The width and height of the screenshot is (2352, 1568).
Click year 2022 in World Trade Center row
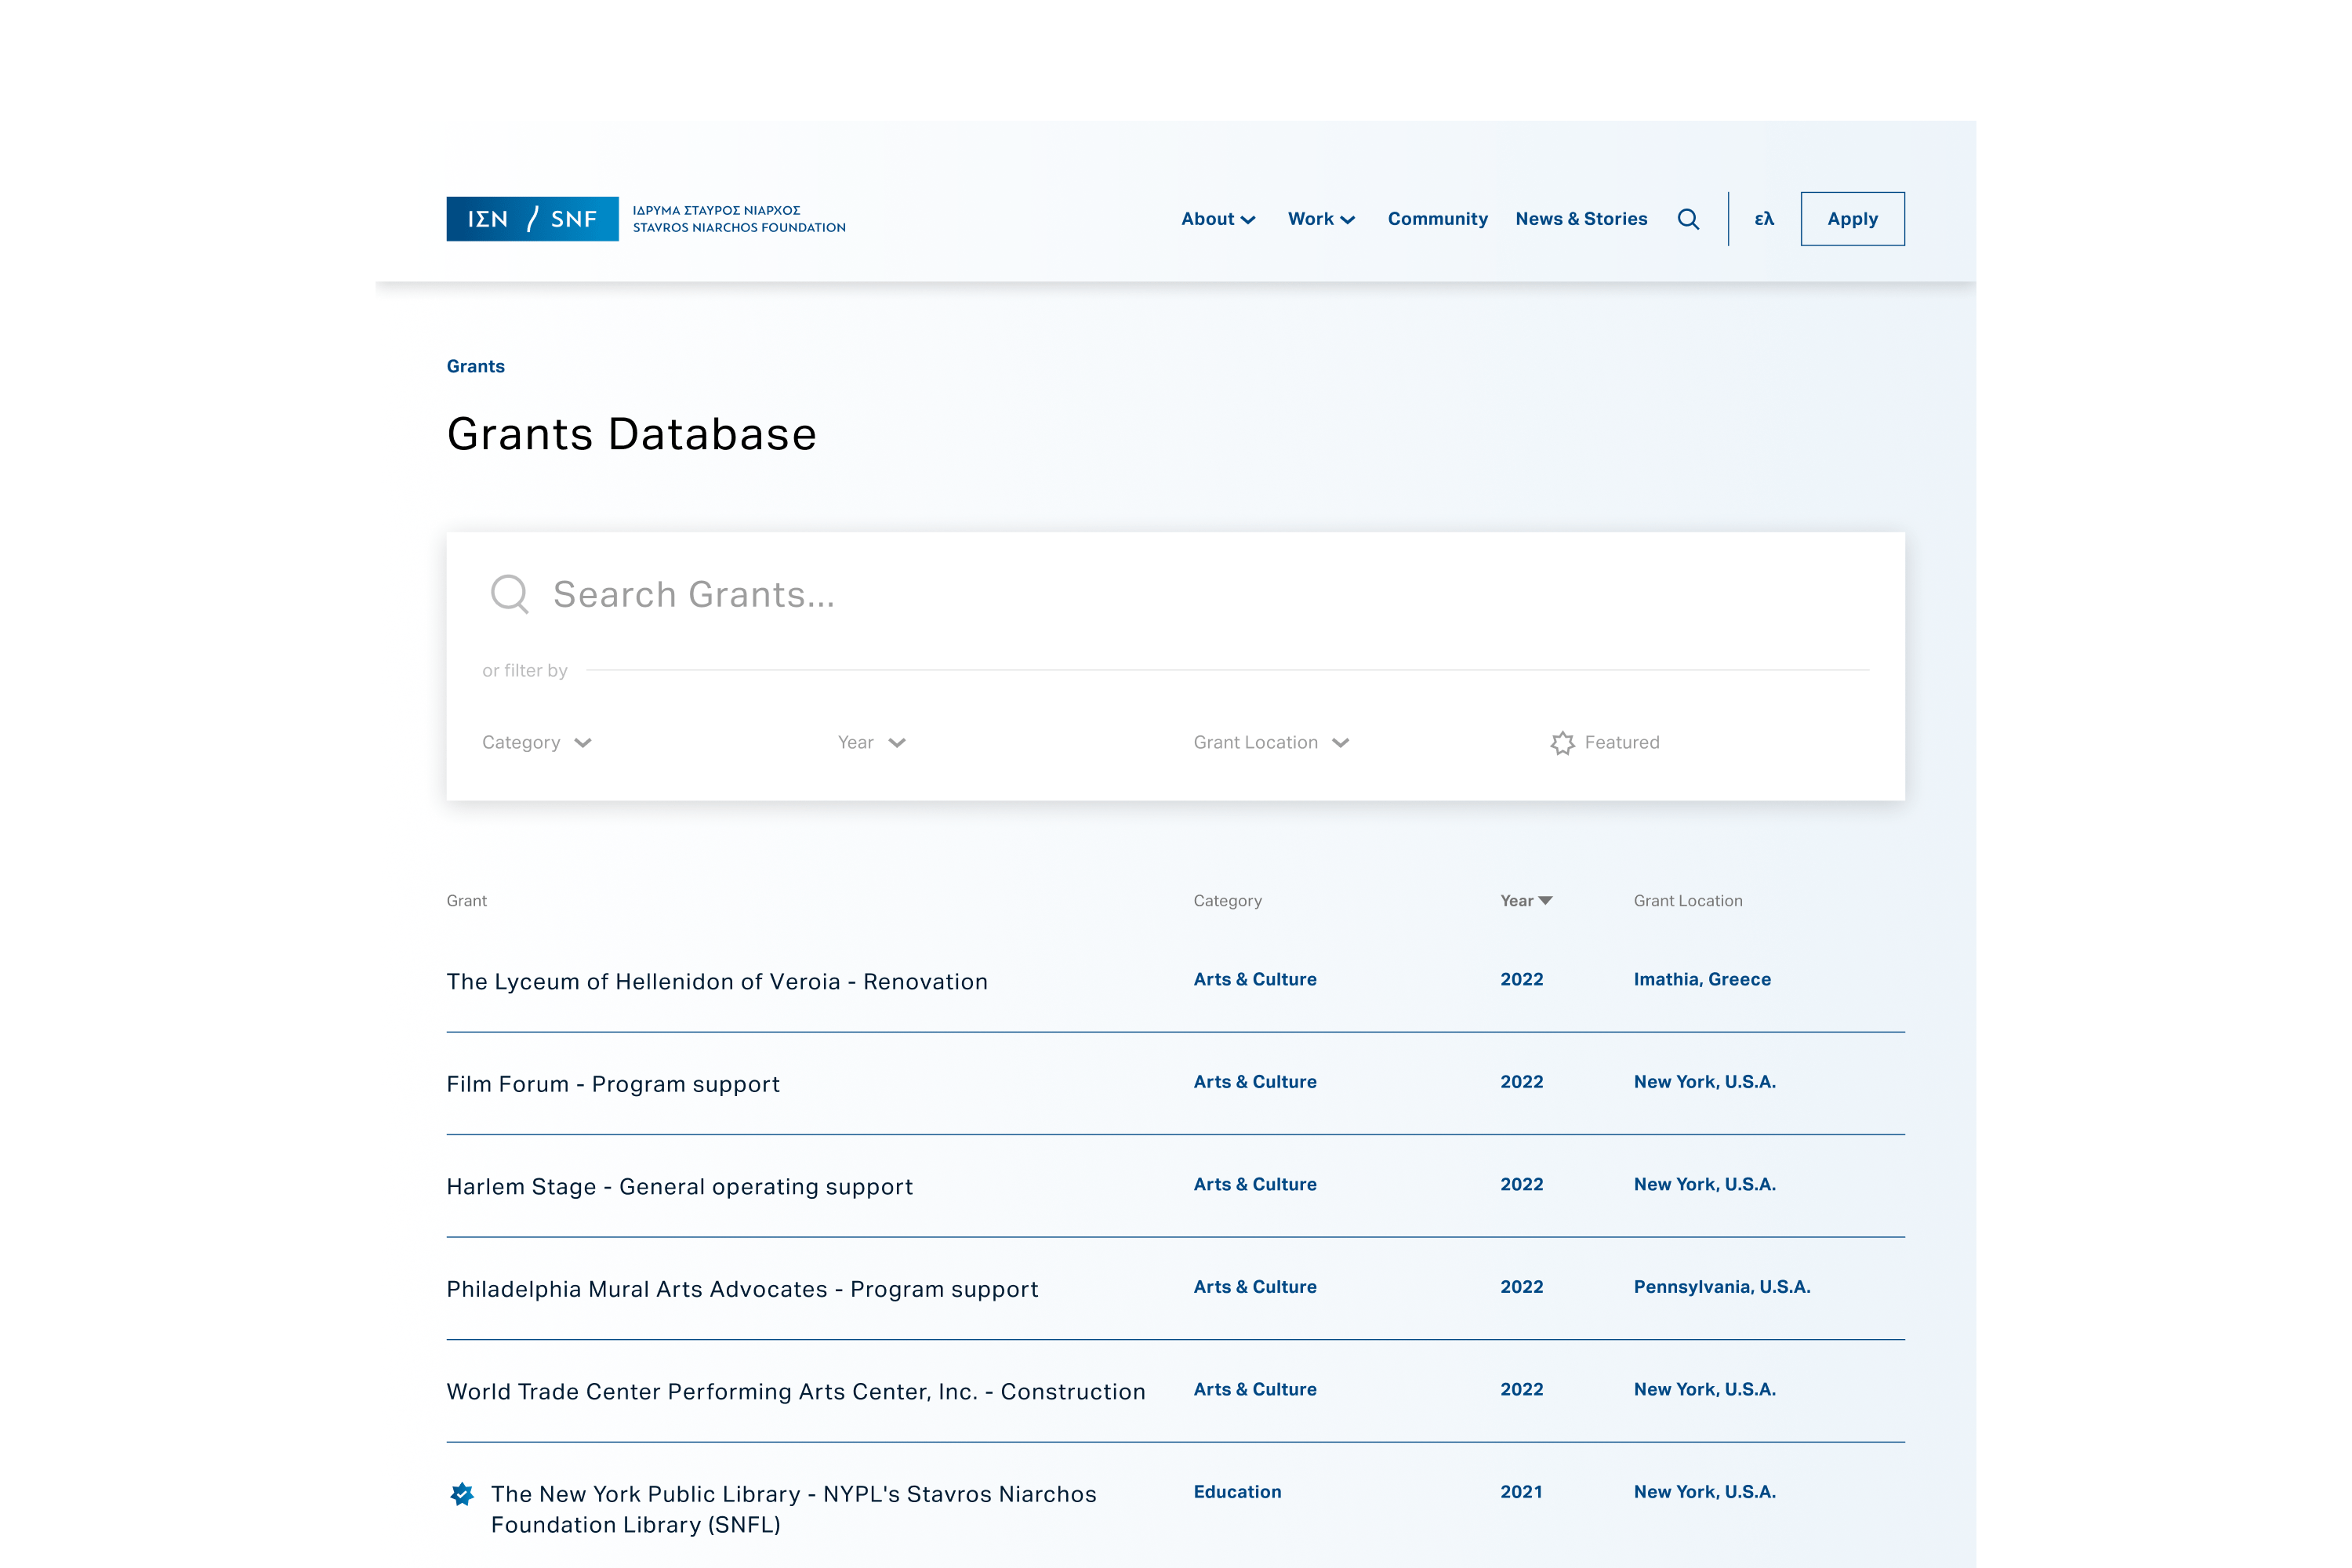pyautogui.click(x=1521, y=1389)
